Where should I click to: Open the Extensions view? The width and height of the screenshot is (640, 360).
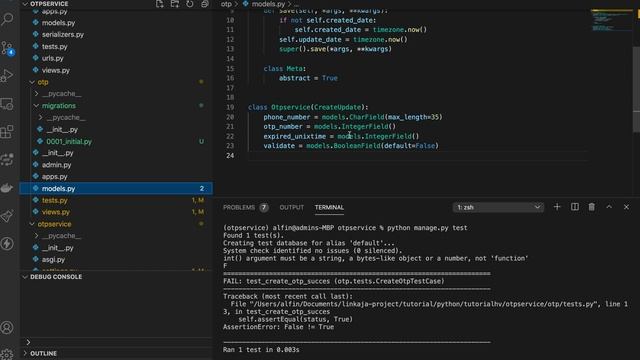point(7,132)
